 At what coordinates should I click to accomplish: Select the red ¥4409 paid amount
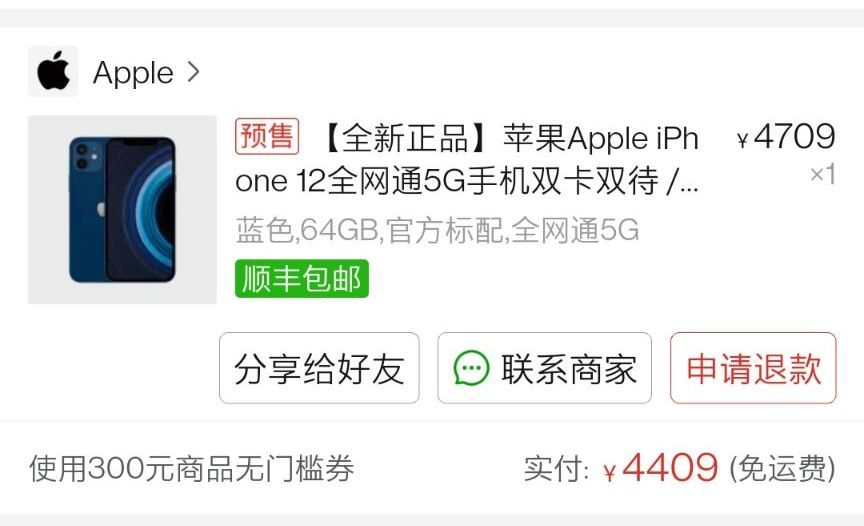coord(661,468)
